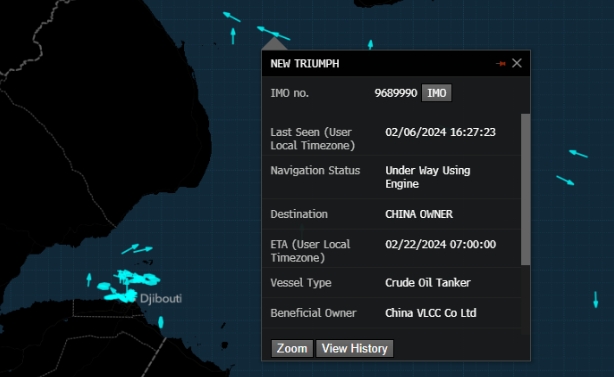This screenshot has height=377, width=614.
Task: Select the Djibouti map label
Action: (161, 299)
